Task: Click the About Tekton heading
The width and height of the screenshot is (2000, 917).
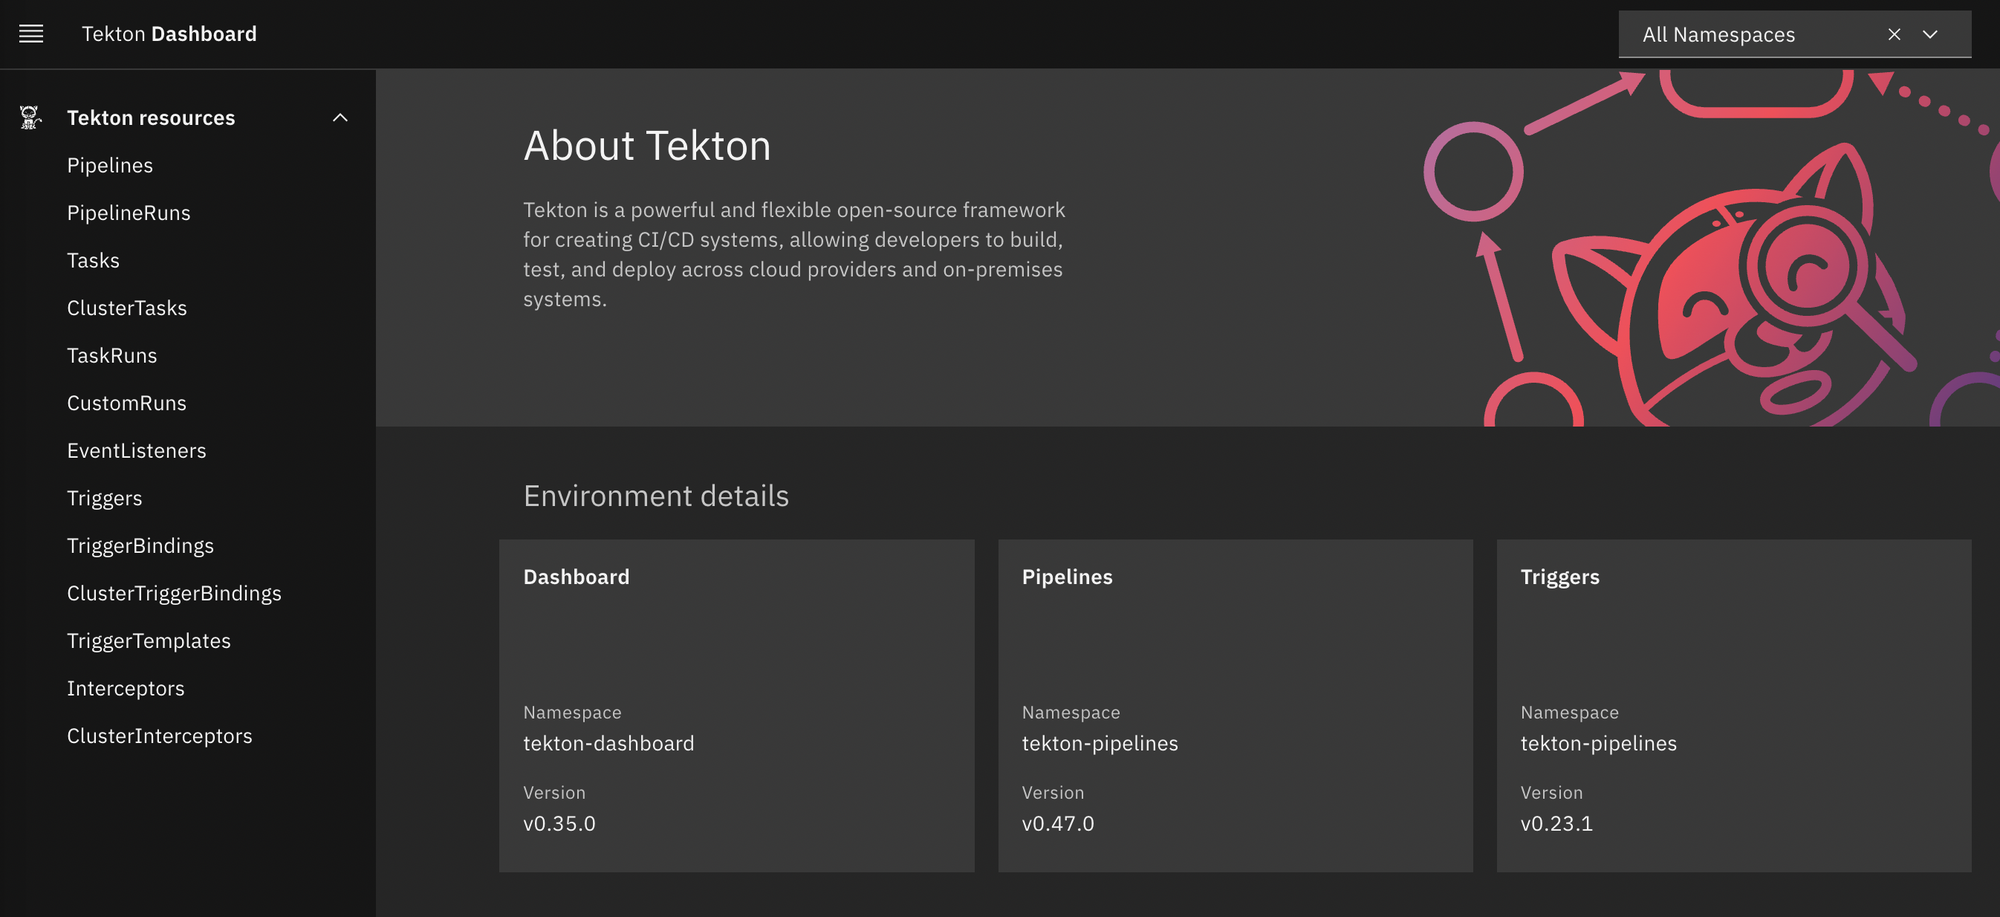Action: pos(647,146)
